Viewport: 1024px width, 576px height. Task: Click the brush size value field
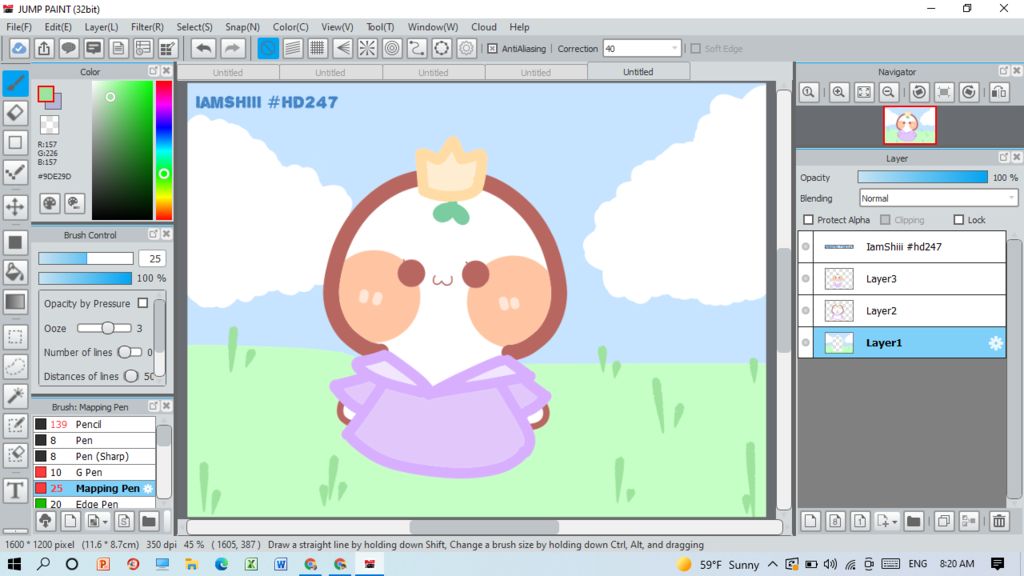tap(154, 259)
